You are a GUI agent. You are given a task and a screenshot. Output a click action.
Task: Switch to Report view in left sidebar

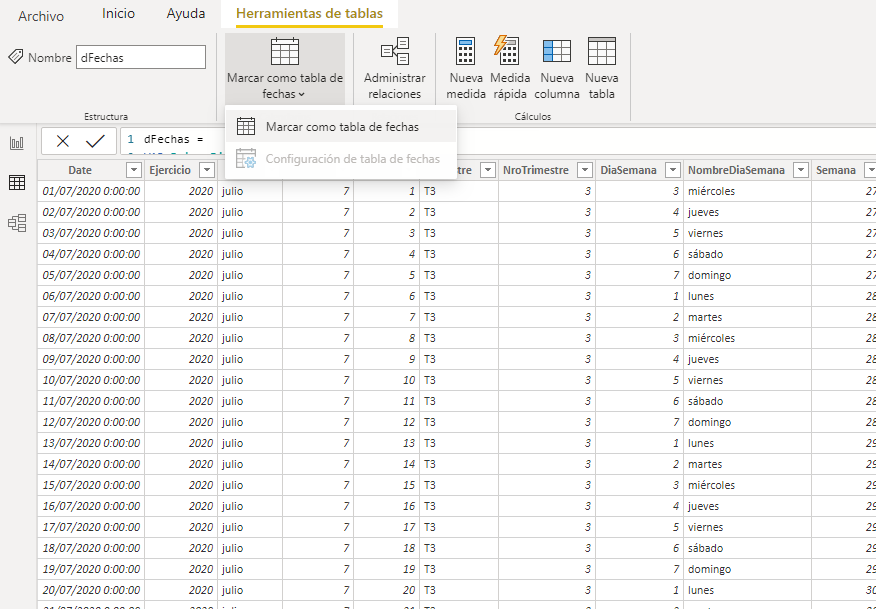(17, 144)
